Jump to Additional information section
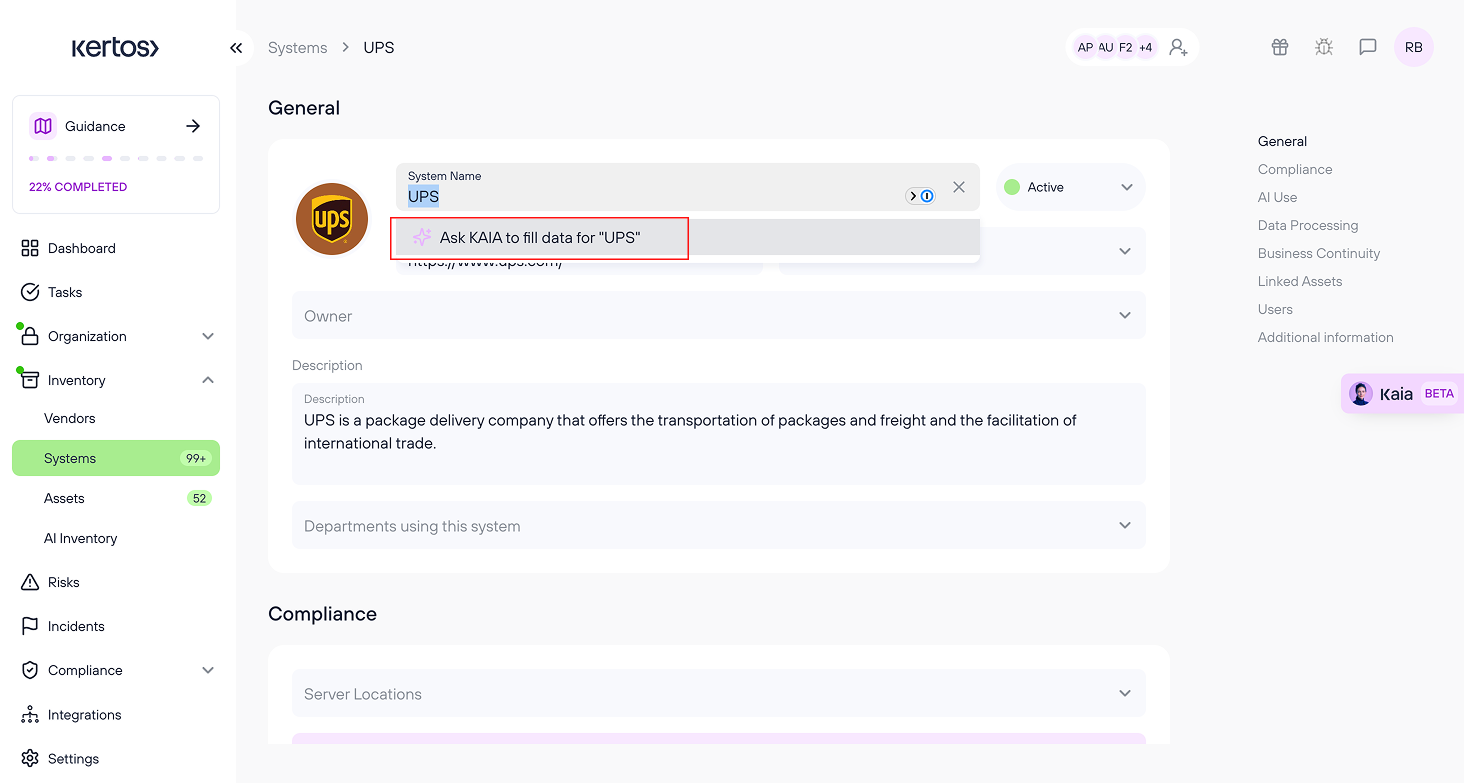 [x=1326, y=337]
